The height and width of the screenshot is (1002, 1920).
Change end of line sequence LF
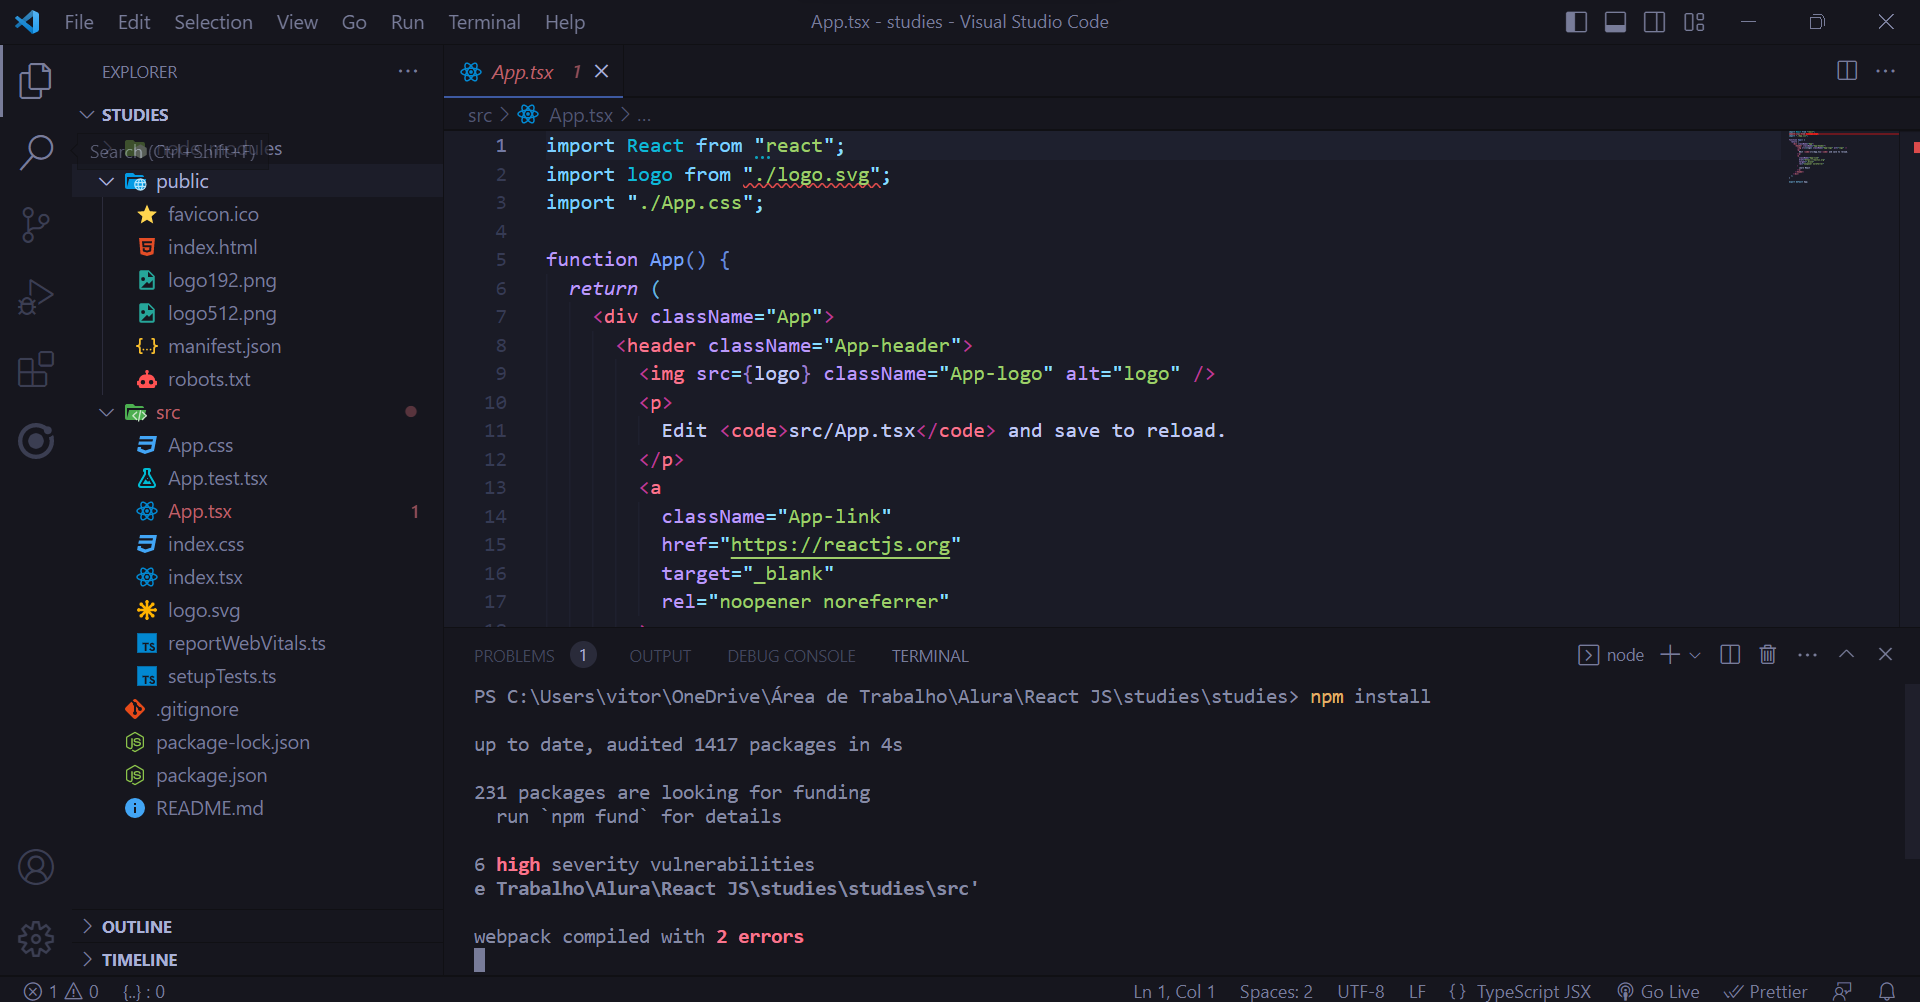tap(1417, 991)
